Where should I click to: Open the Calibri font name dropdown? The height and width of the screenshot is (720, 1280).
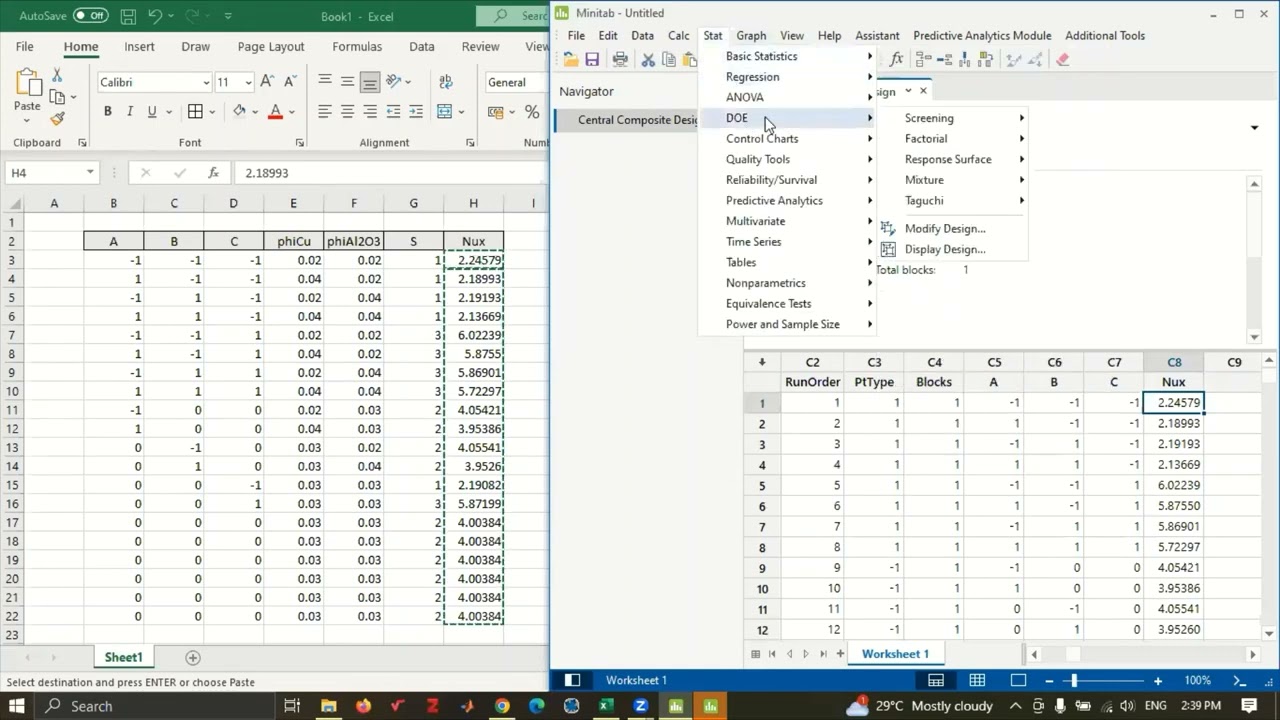click(x=206, y=82)
